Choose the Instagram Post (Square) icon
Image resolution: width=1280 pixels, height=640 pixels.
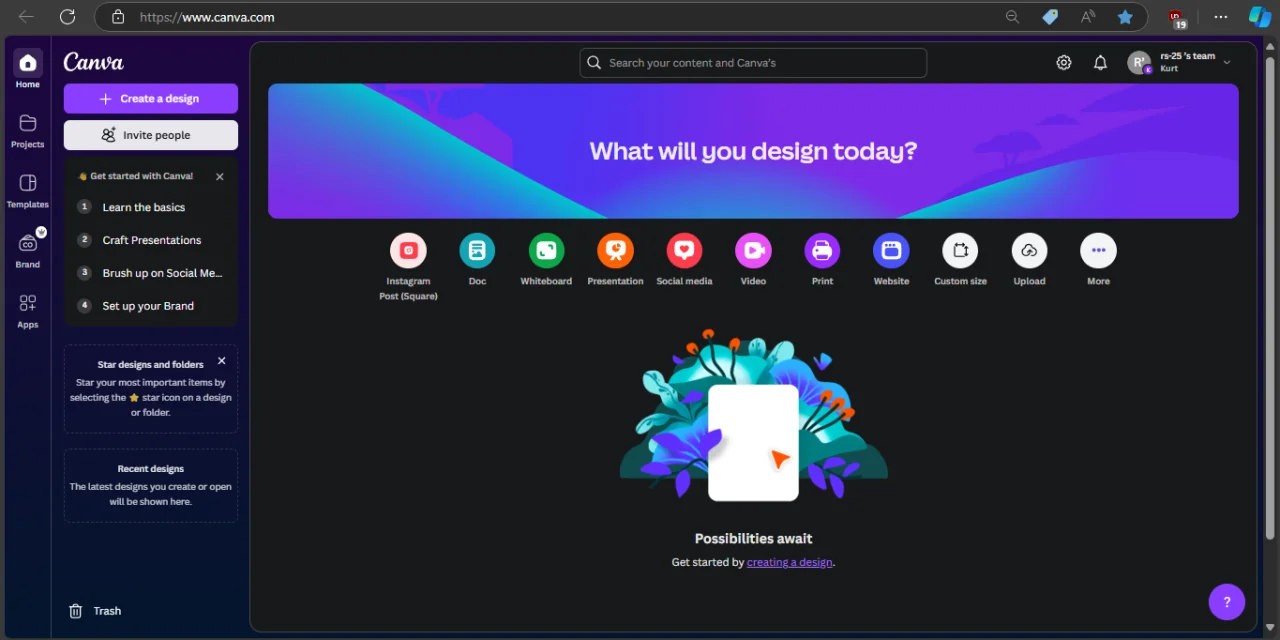[408, 250]
